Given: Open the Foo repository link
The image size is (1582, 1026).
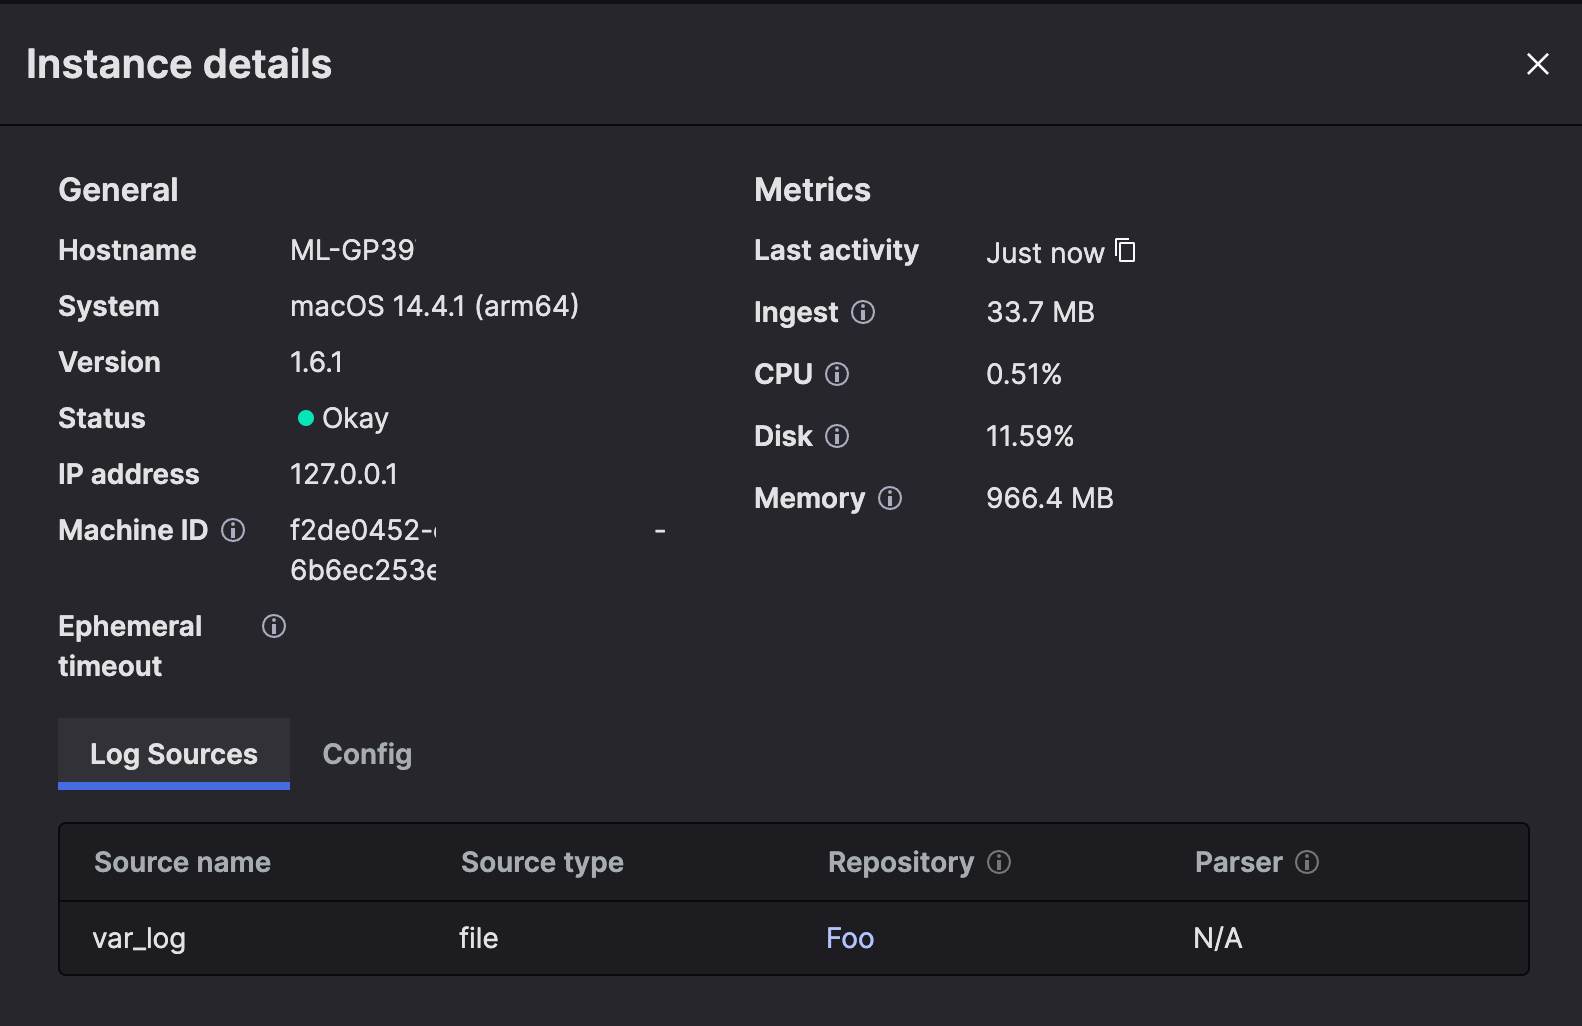Looking at the screenshot, I should pos(850,938).
